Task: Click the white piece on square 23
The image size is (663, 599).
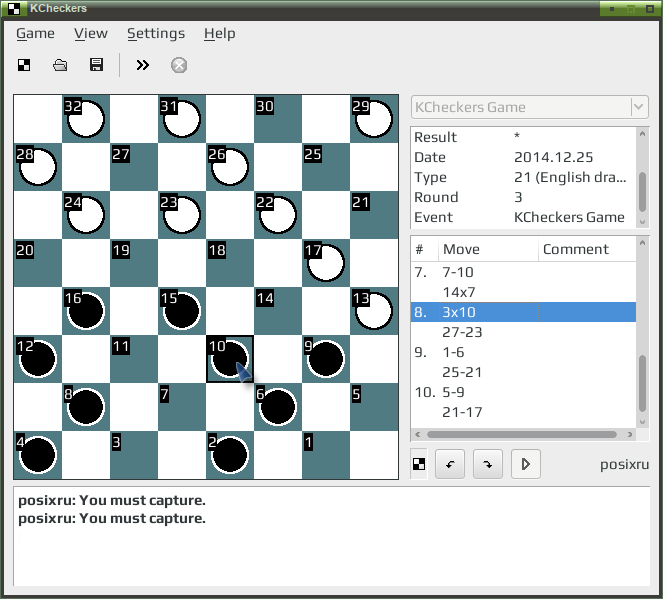Action: click(x=182, y=215)
